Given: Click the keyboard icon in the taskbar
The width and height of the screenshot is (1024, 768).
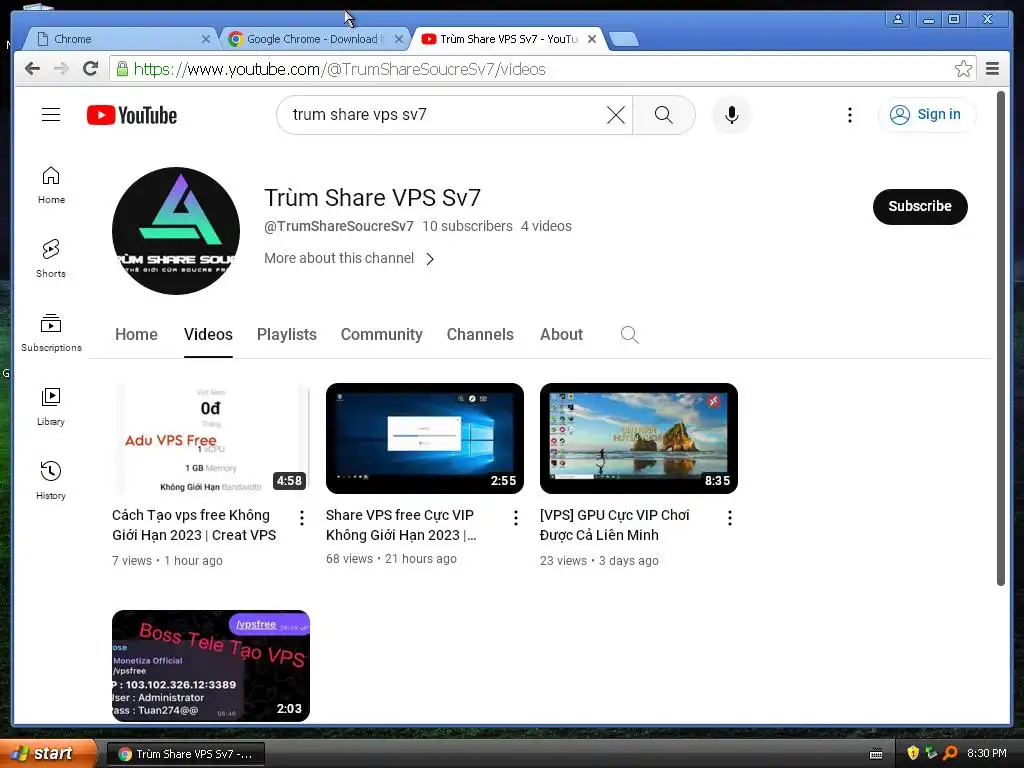Looking at the screenshot, I should 876,754.
